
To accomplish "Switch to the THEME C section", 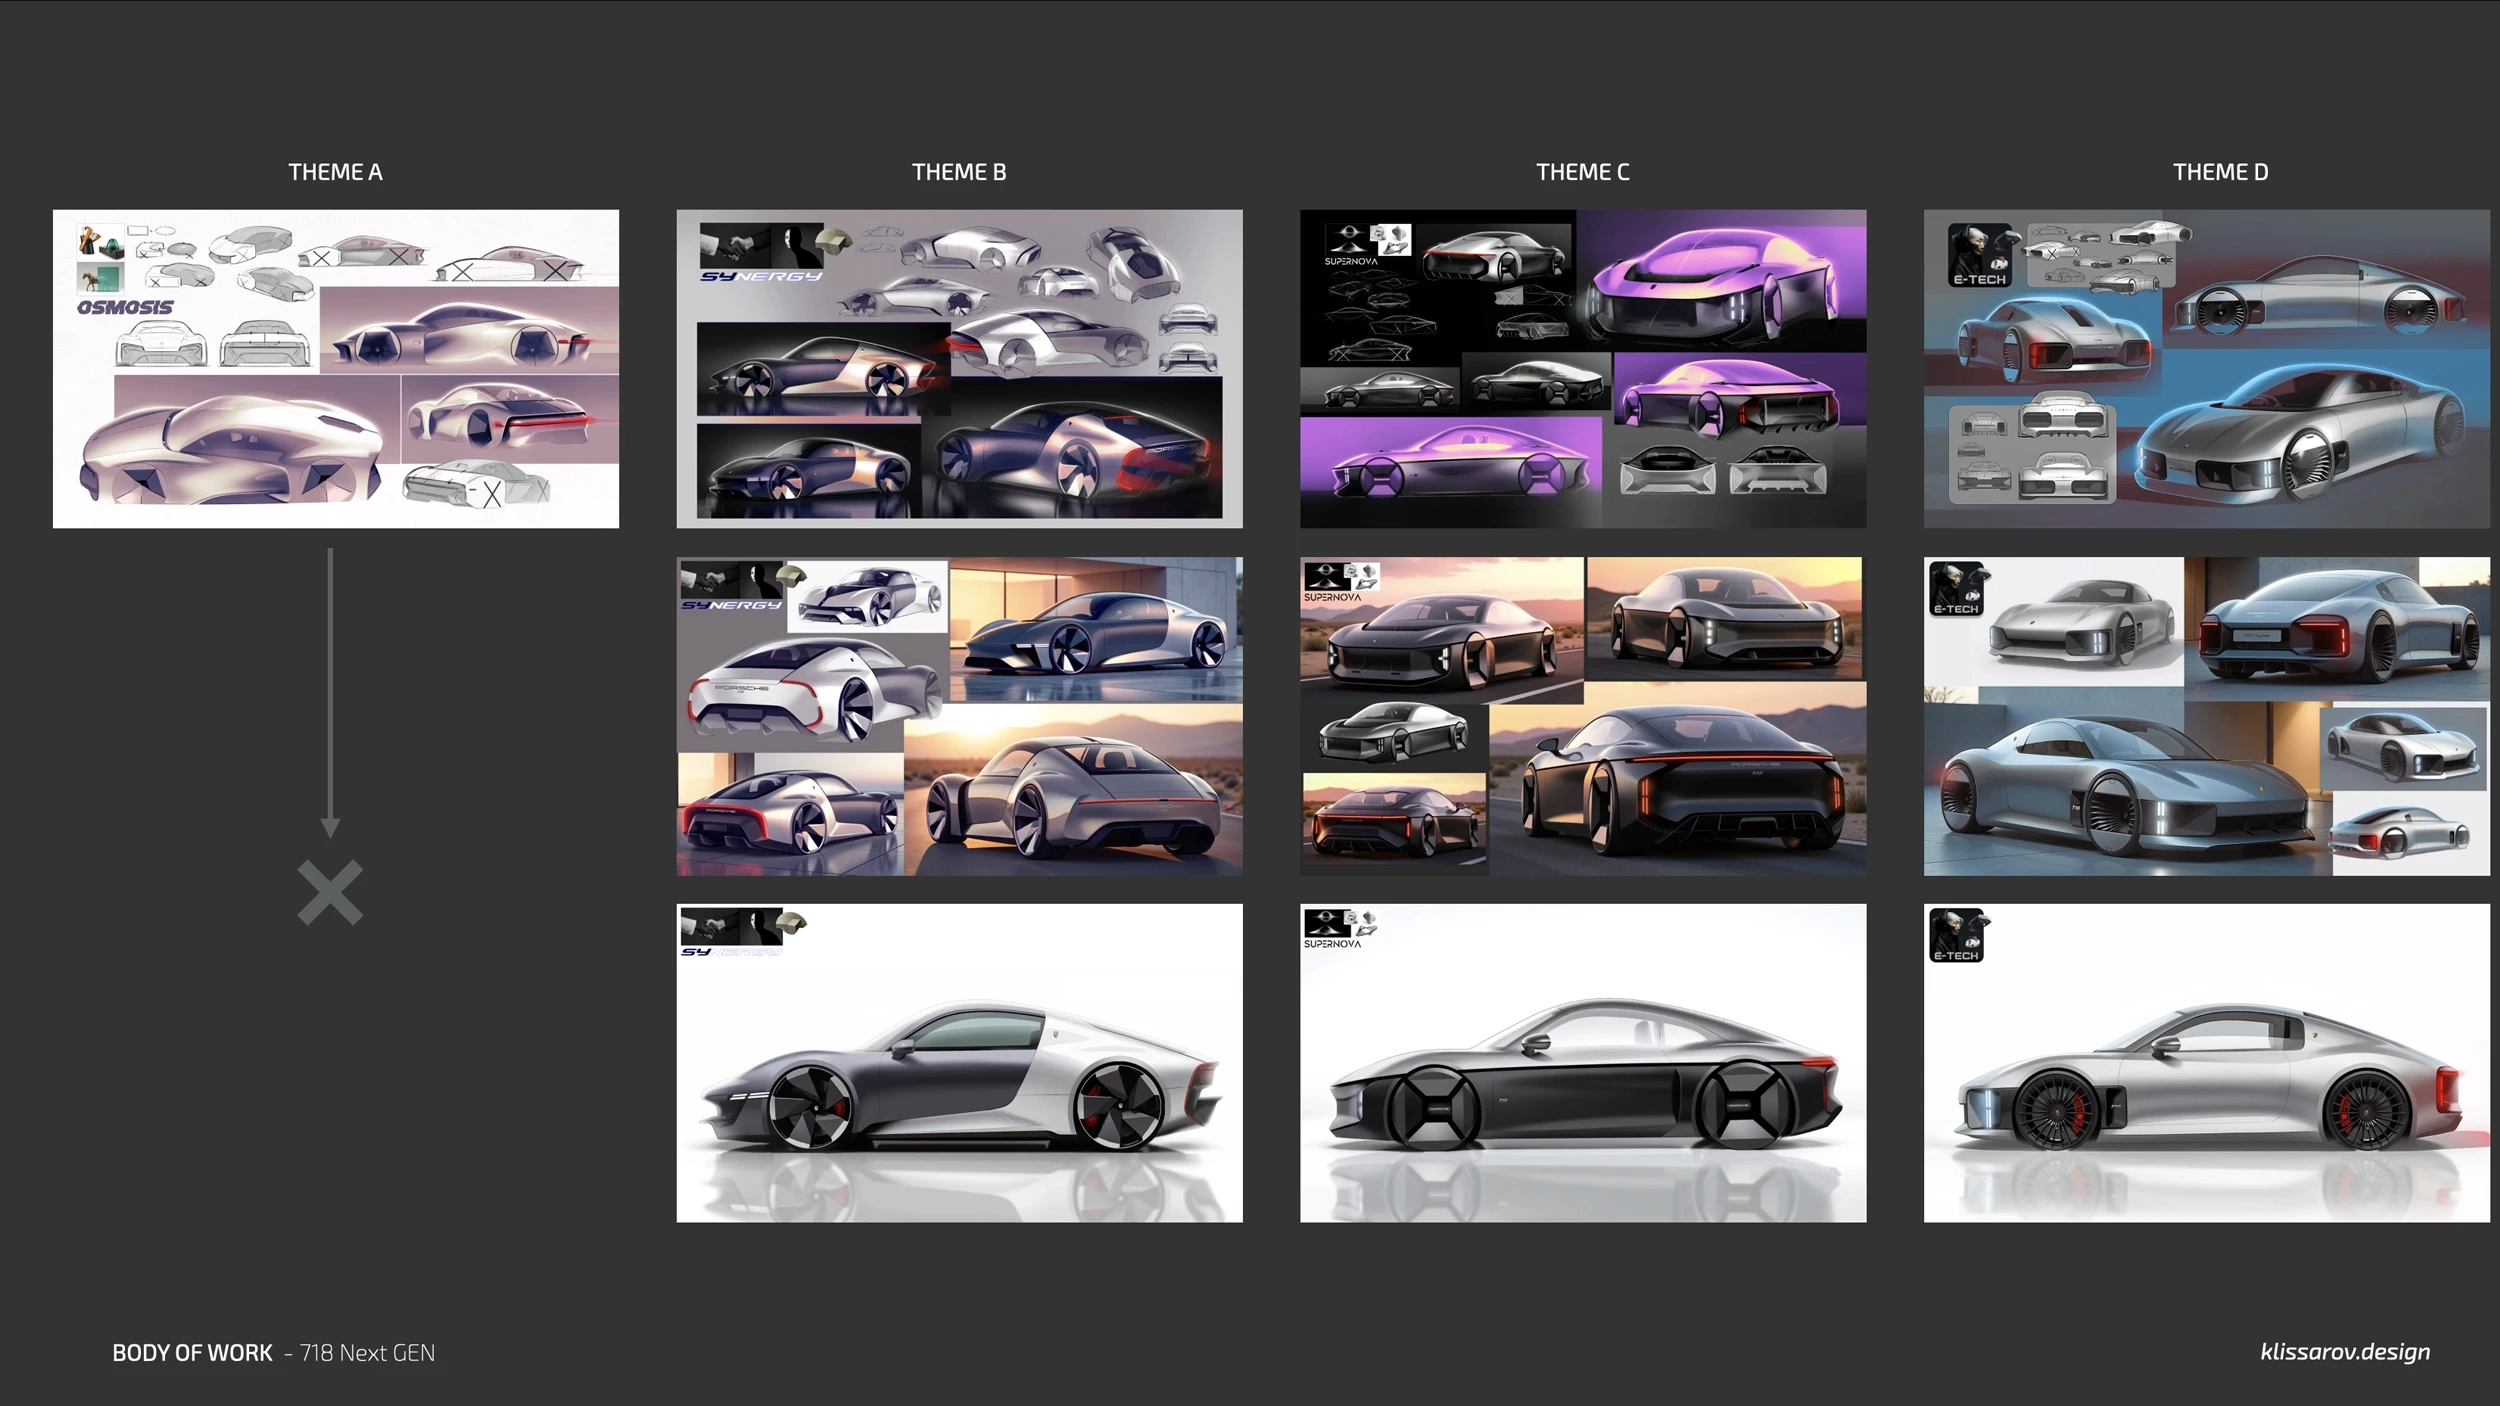I will 1582,171.
